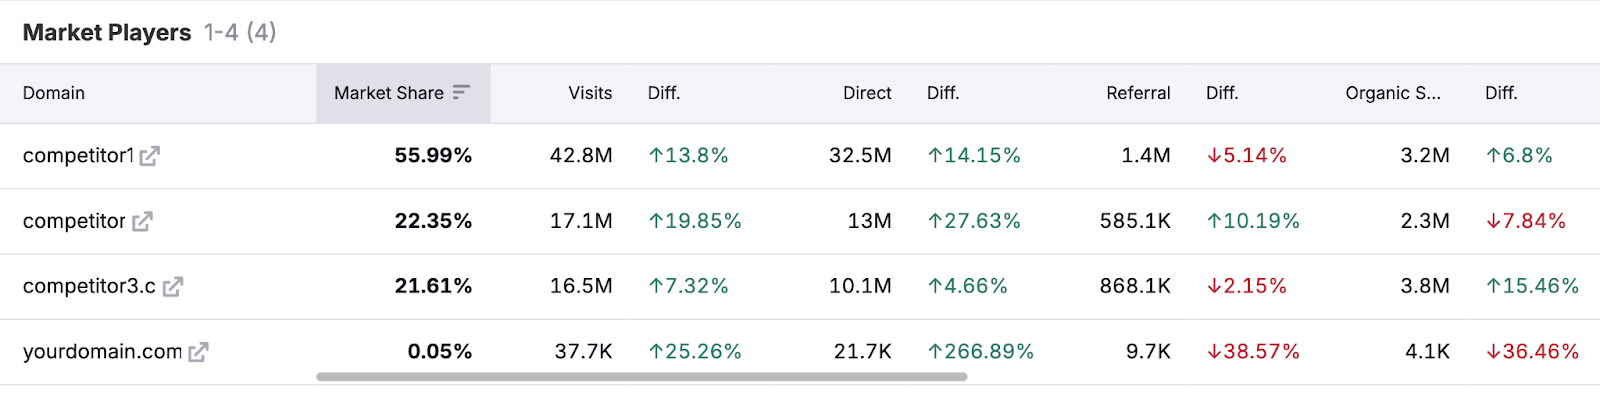The image size is (1600, 395).
Task: Click the Market Players heading
Action: tap(107, 32)
